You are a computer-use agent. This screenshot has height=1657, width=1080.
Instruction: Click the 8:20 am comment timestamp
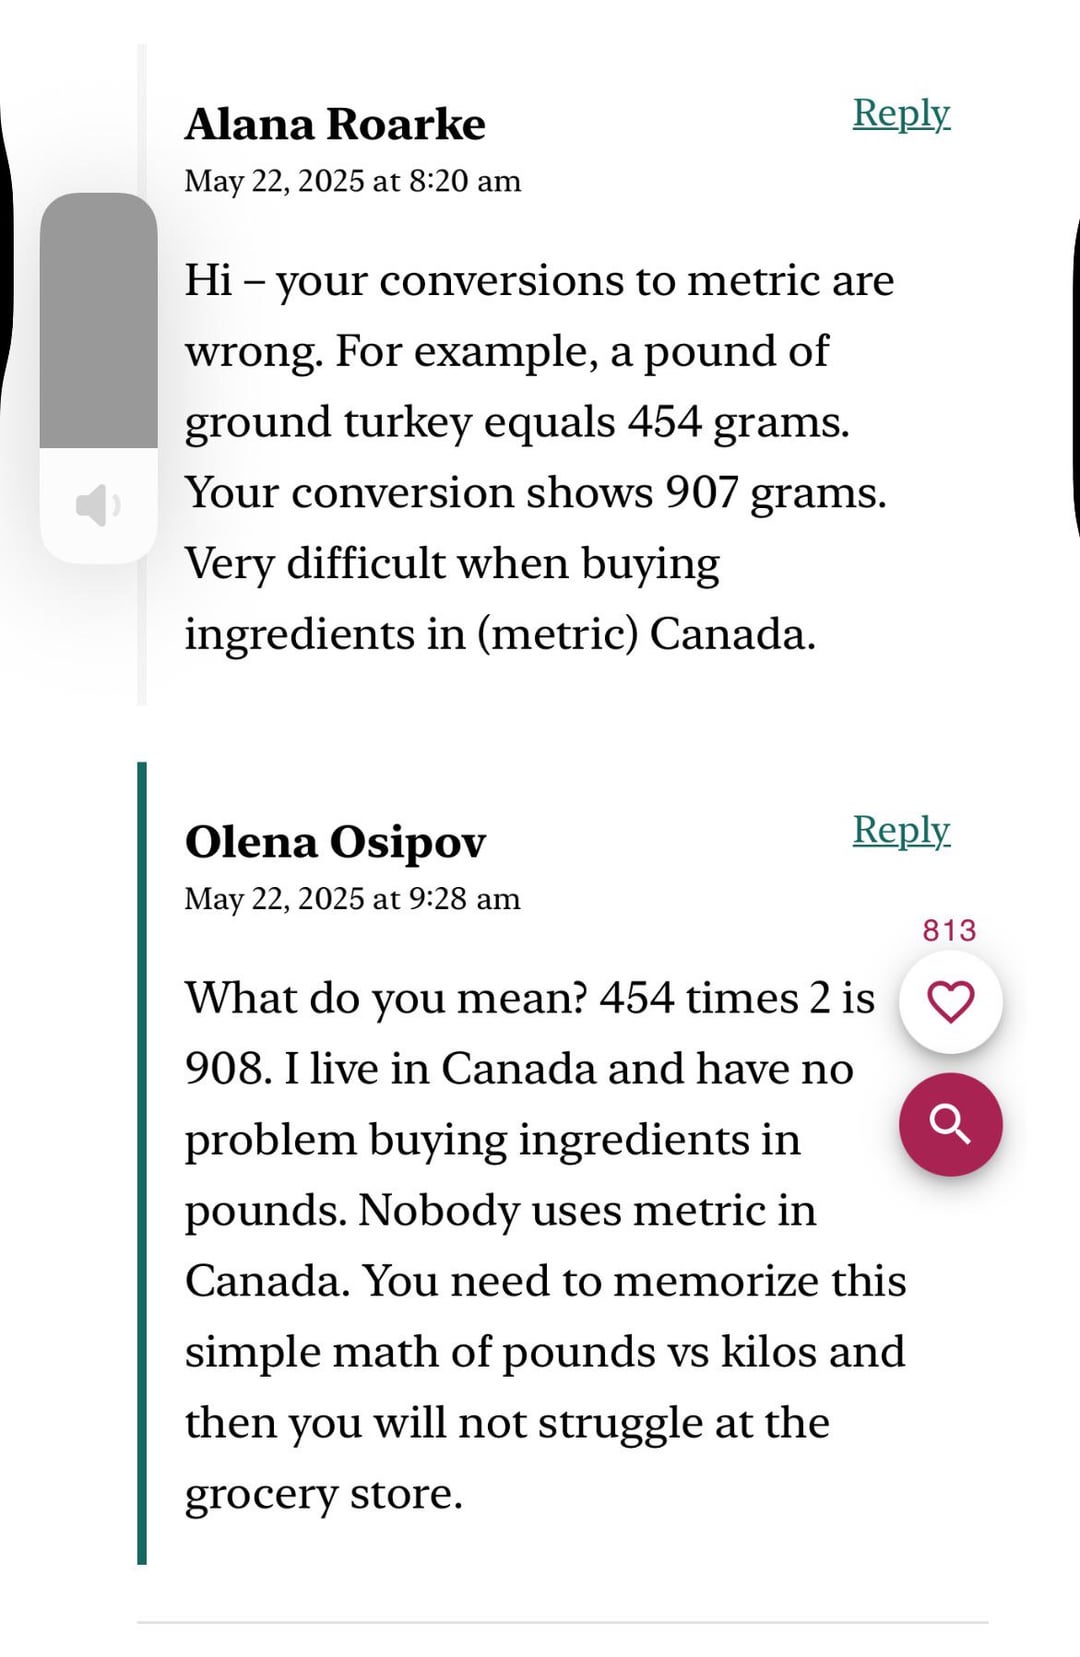(352, 181)
